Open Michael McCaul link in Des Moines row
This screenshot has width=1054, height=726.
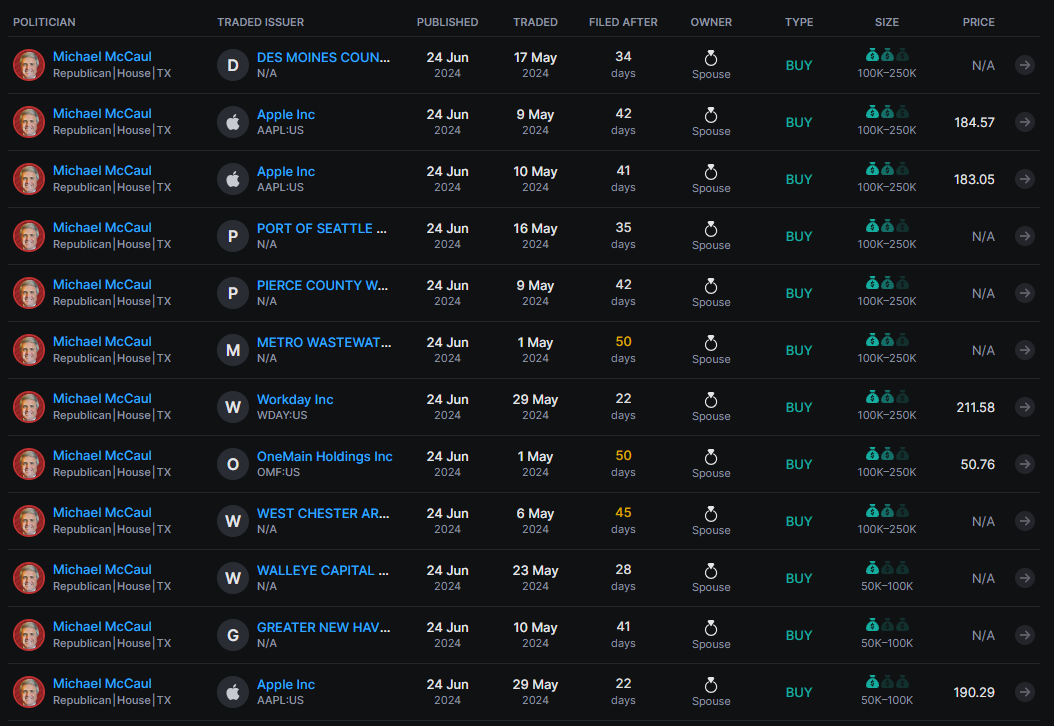coord(102,56)
